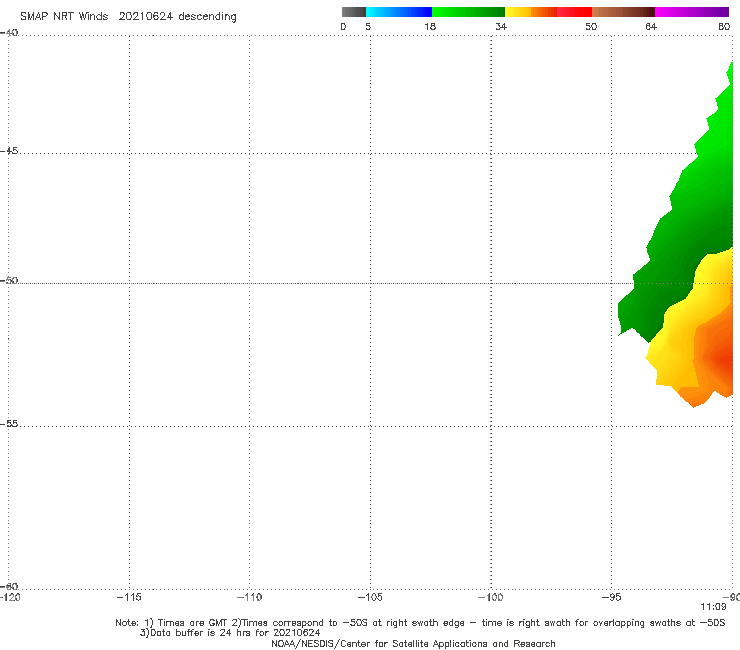Click the dark red-orange wind maximum region

tap(722, 361)
